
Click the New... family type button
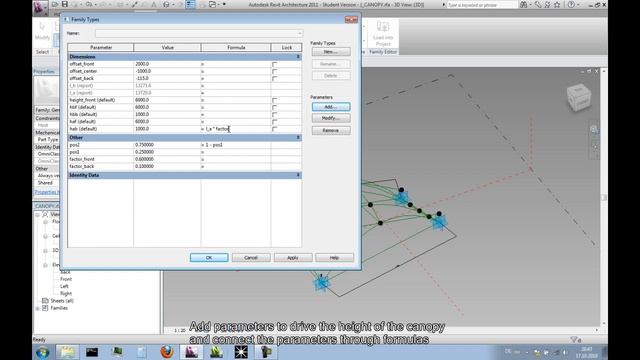pyautogui.click(x=331, y=52)
